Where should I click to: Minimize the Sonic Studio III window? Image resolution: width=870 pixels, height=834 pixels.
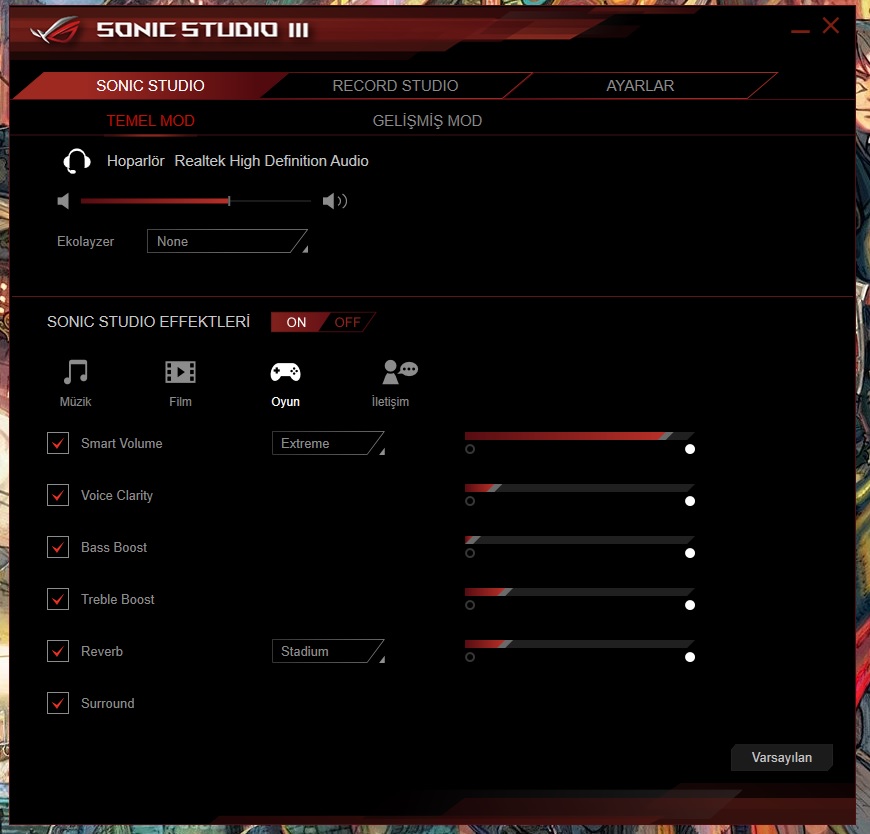pyautogui.click(x=800, y=32)
